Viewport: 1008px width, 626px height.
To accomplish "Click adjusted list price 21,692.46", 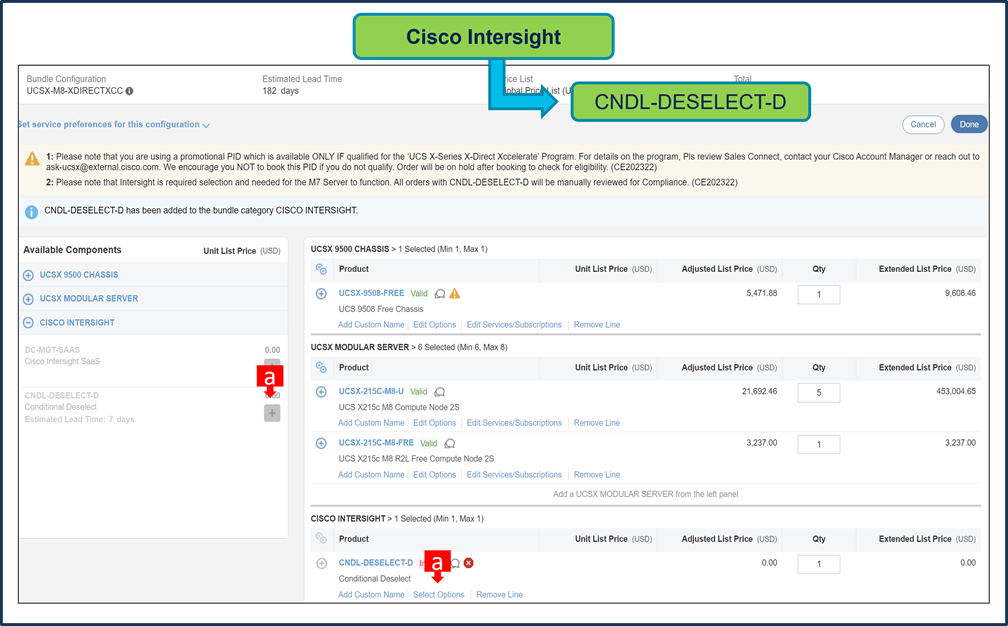I will [759, 391].
